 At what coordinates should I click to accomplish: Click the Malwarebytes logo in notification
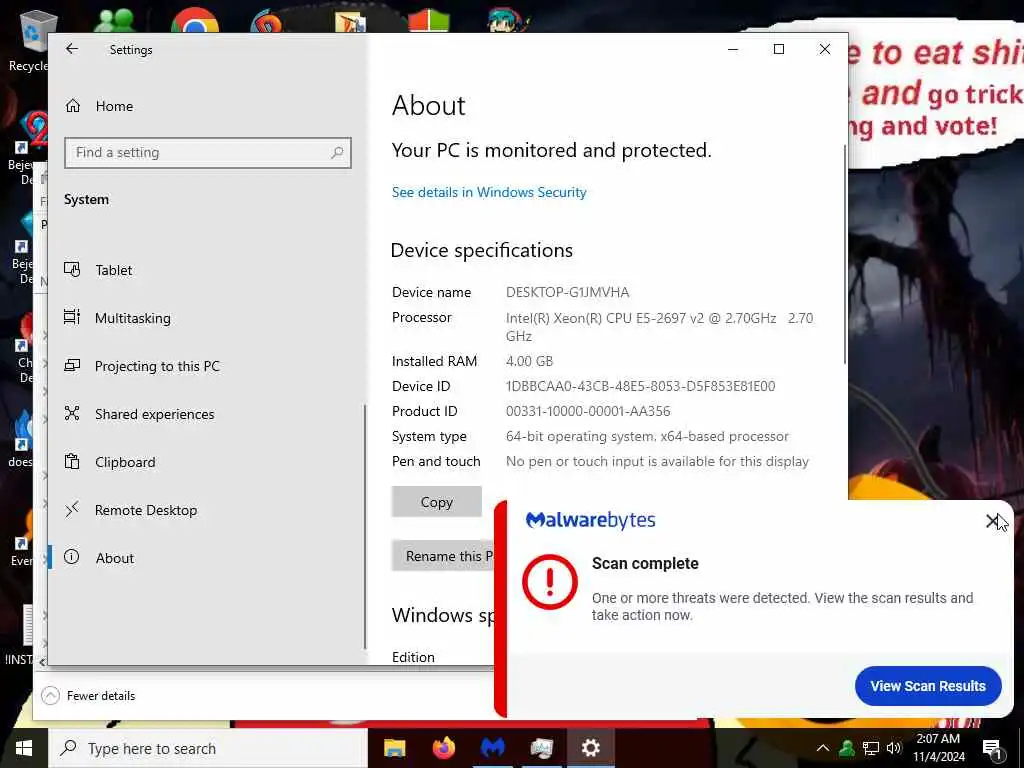590,520
